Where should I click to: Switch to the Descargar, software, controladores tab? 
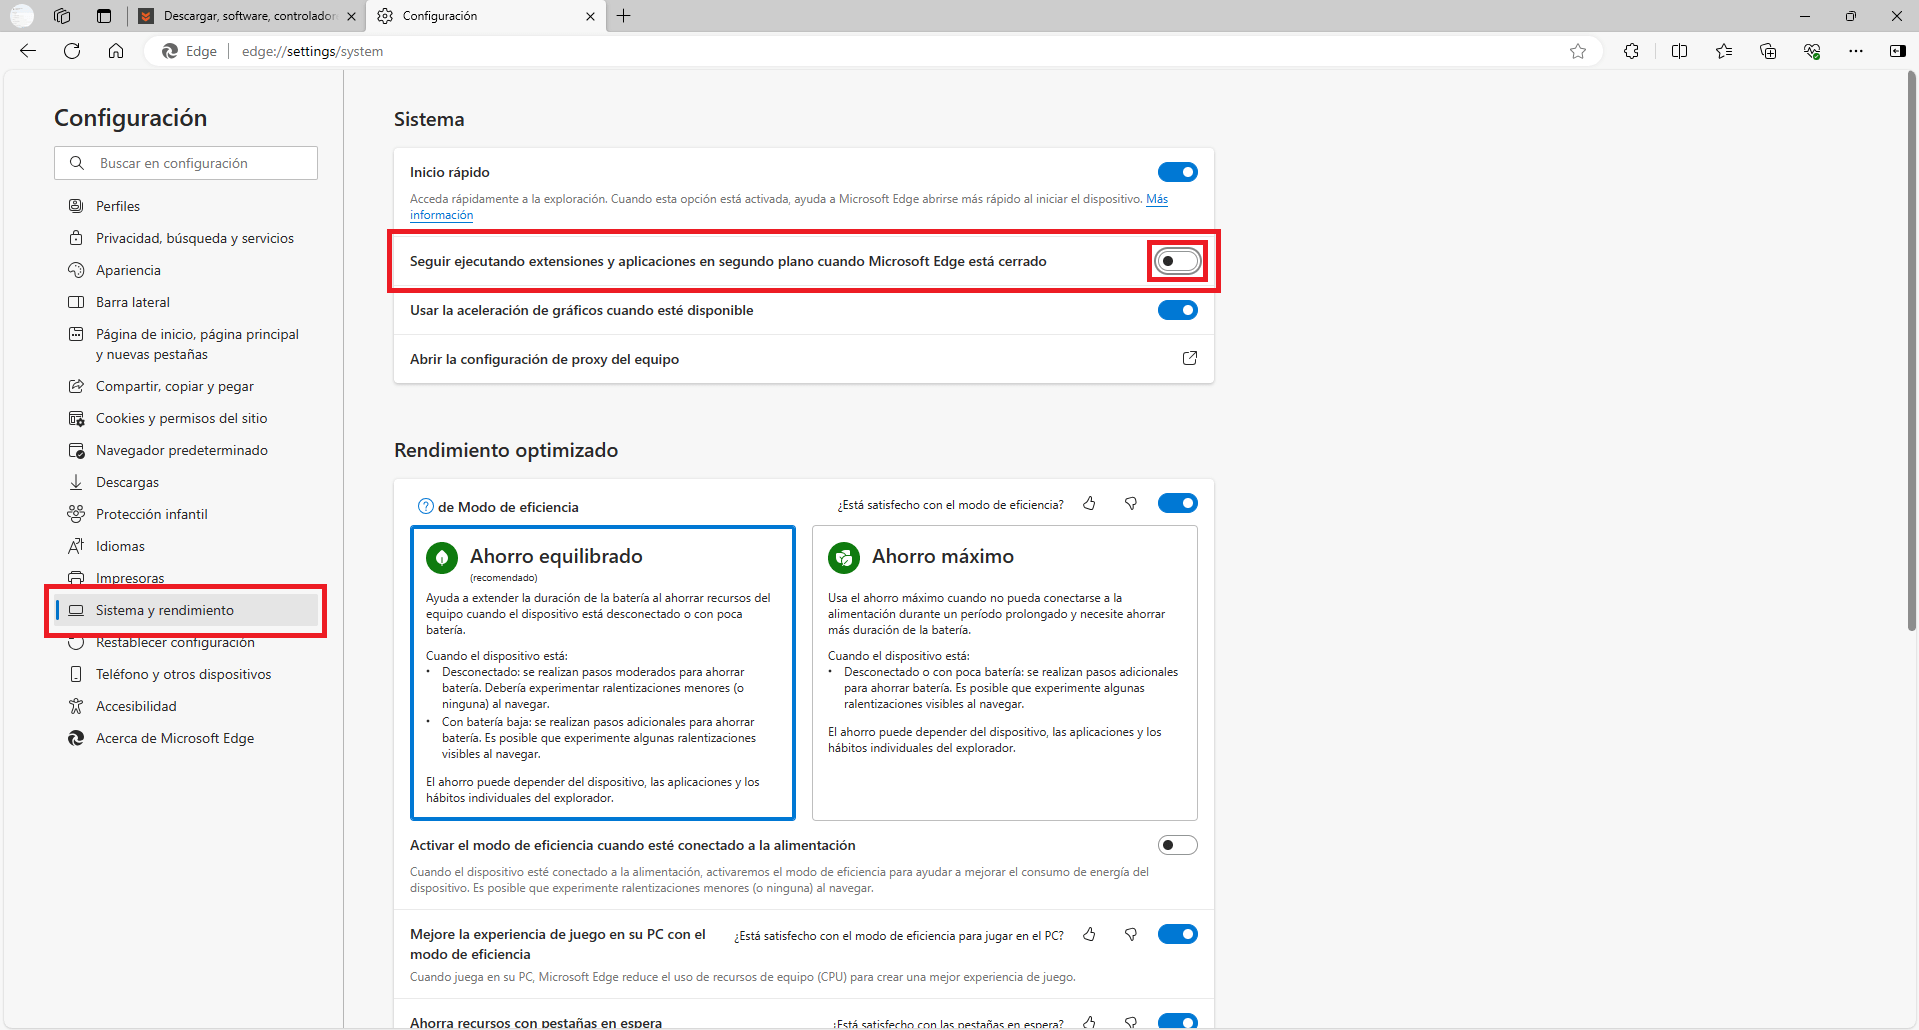point(247,16)
